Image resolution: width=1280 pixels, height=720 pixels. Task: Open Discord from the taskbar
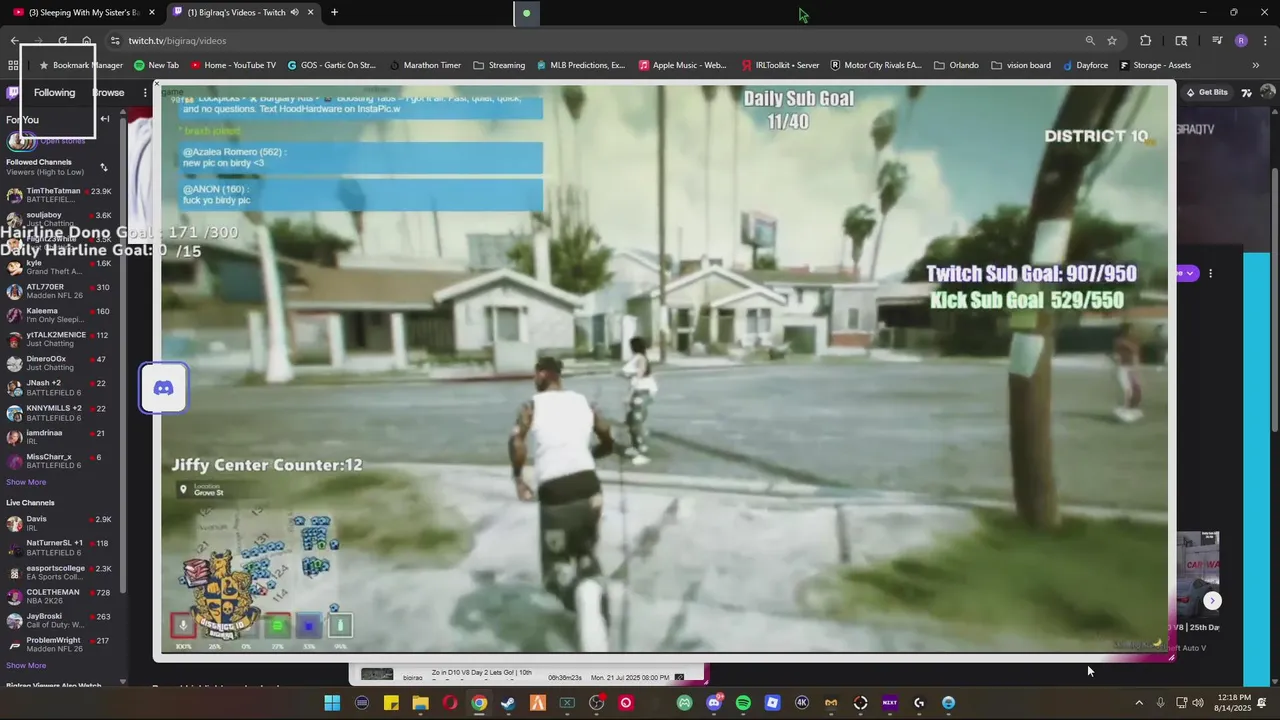(714, 703)
